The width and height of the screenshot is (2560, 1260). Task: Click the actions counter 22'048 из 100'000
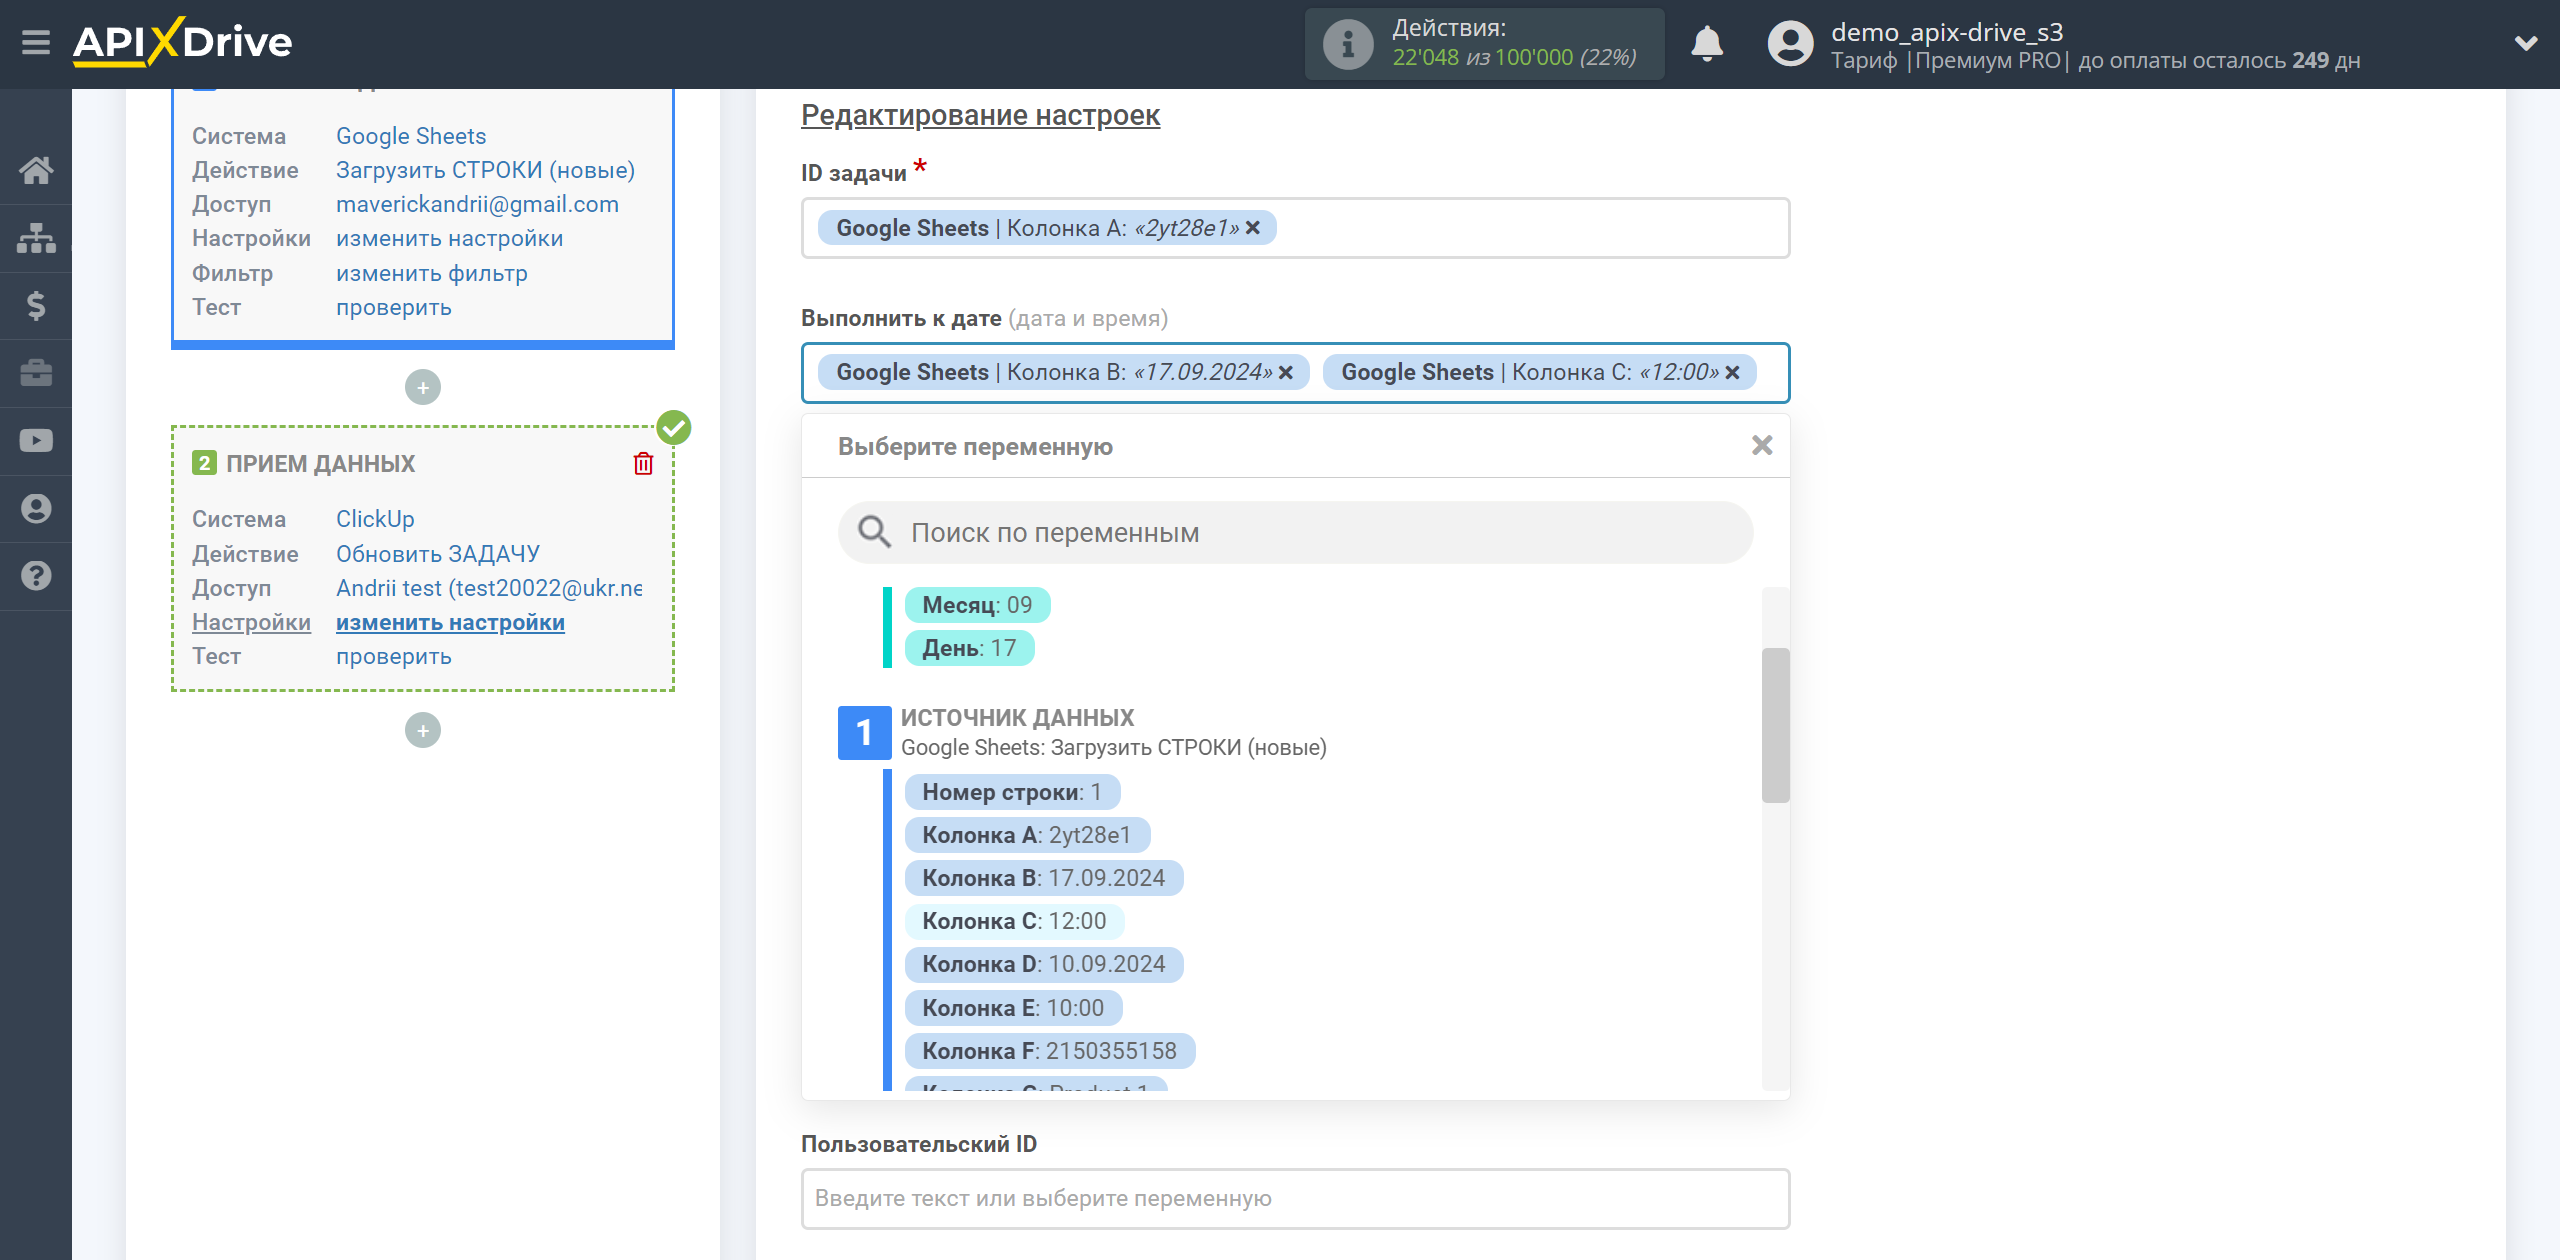pos(1514,58)
